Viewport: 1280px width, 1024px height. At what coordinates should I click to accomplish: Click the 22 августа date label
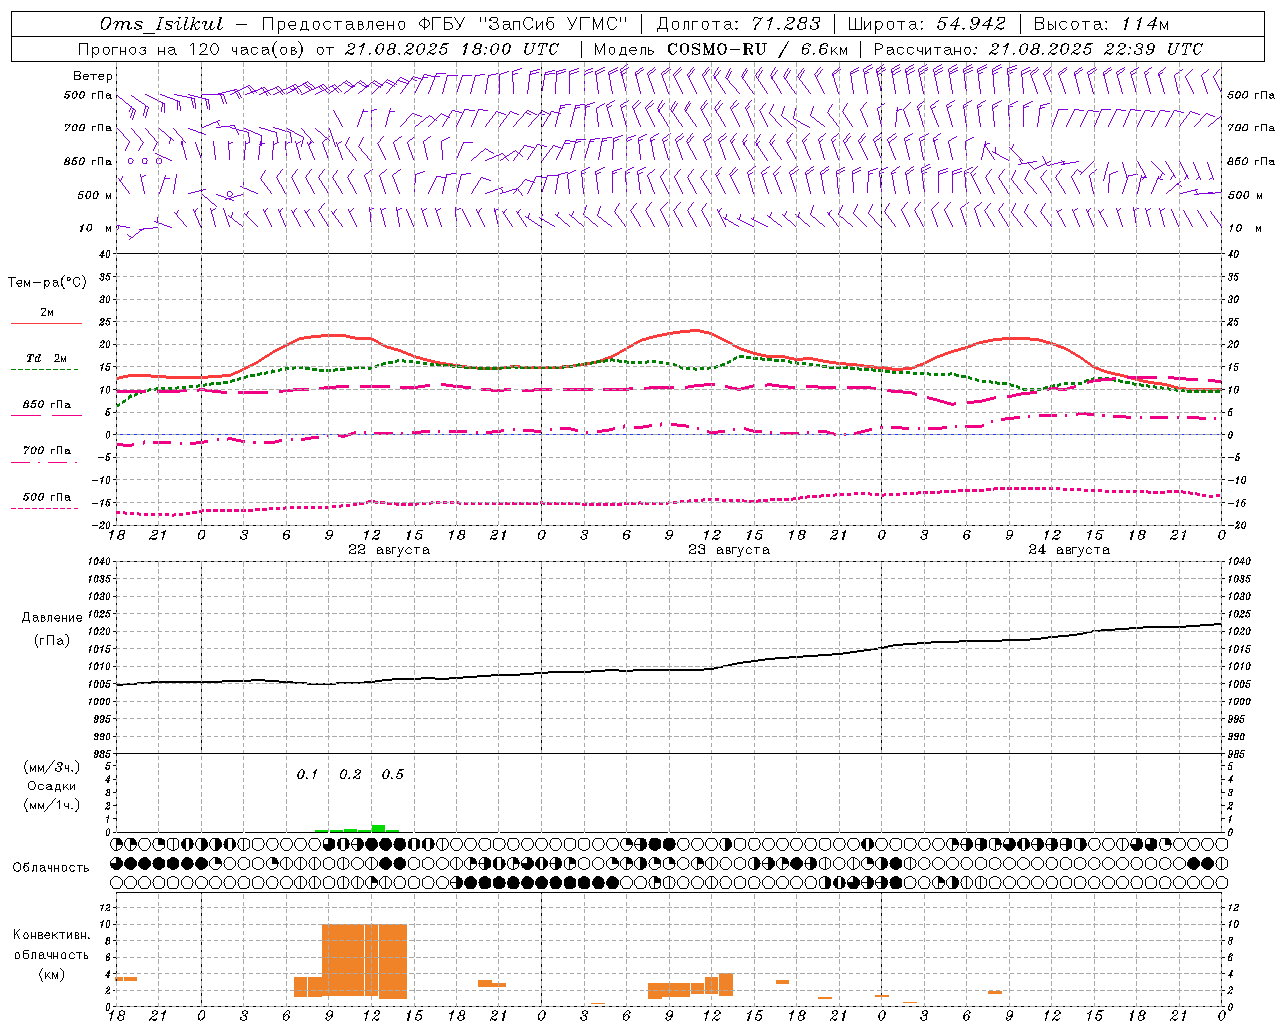(389, 550)
